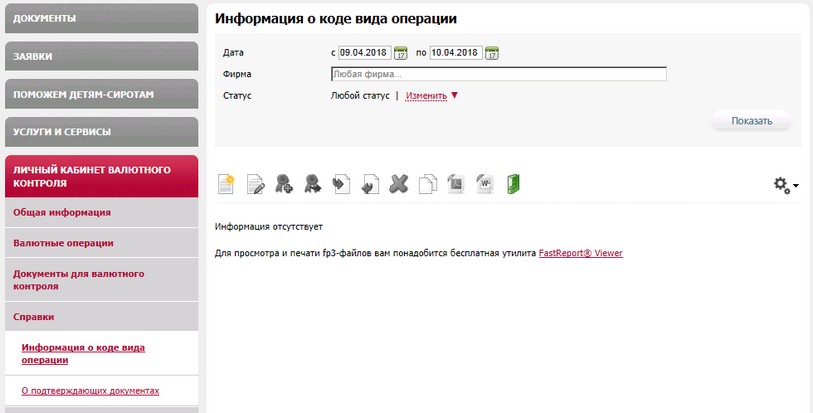Click the add signature seal icon
The width and height of the screenshot is (813, 413).
click(284, 184)
